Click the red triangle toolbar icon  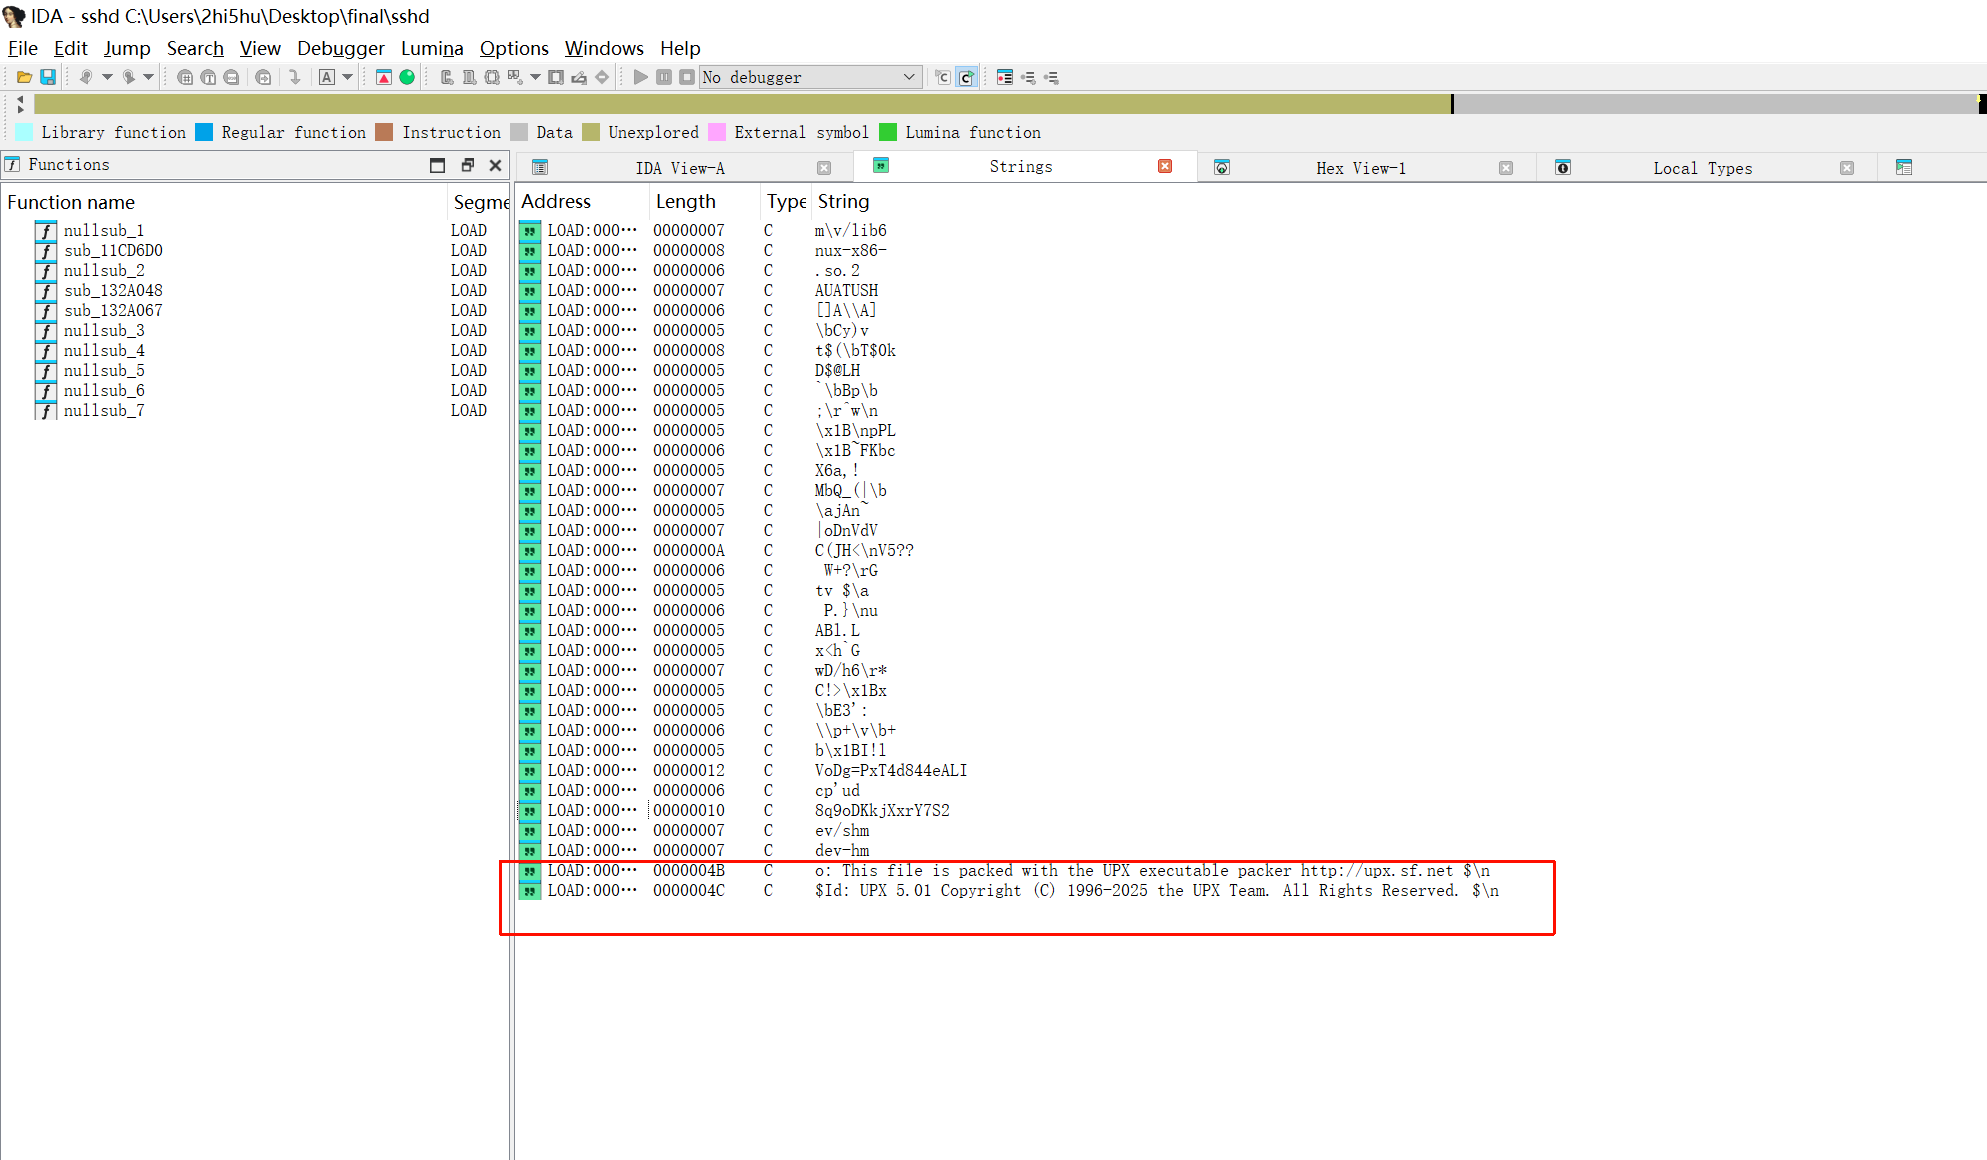384,77
